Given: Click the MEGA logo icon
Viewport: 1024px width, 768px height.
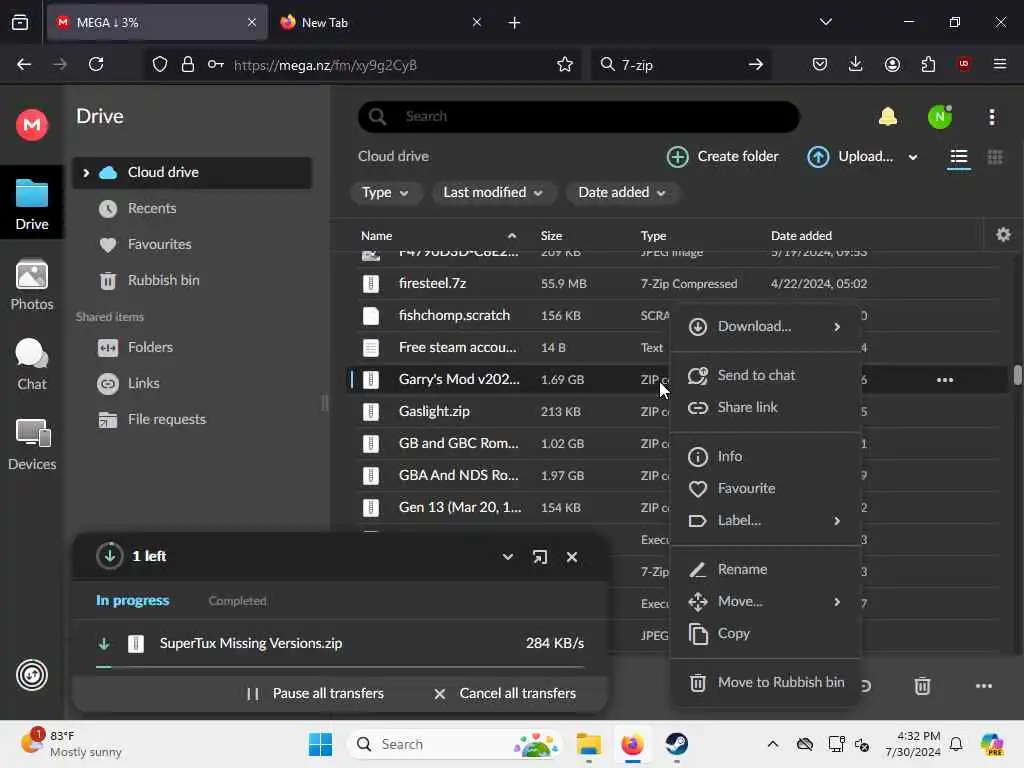Looking at the screenshot, I should [x=31, y=124].
